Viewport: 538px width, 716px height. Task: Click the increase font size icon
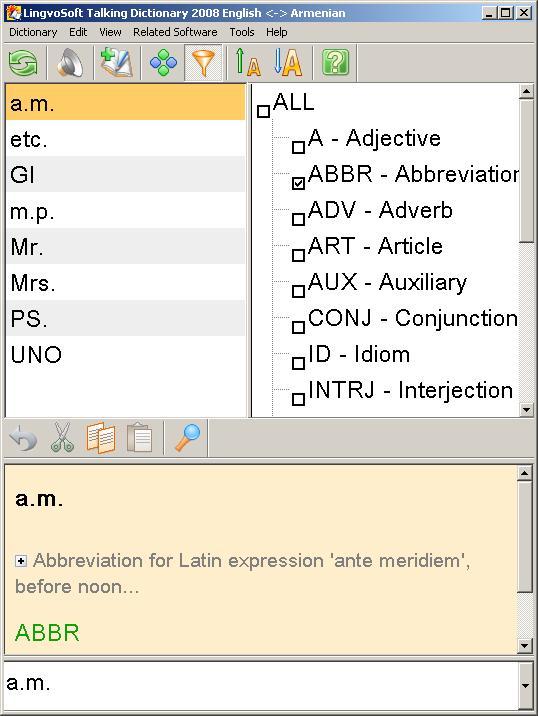247,63
